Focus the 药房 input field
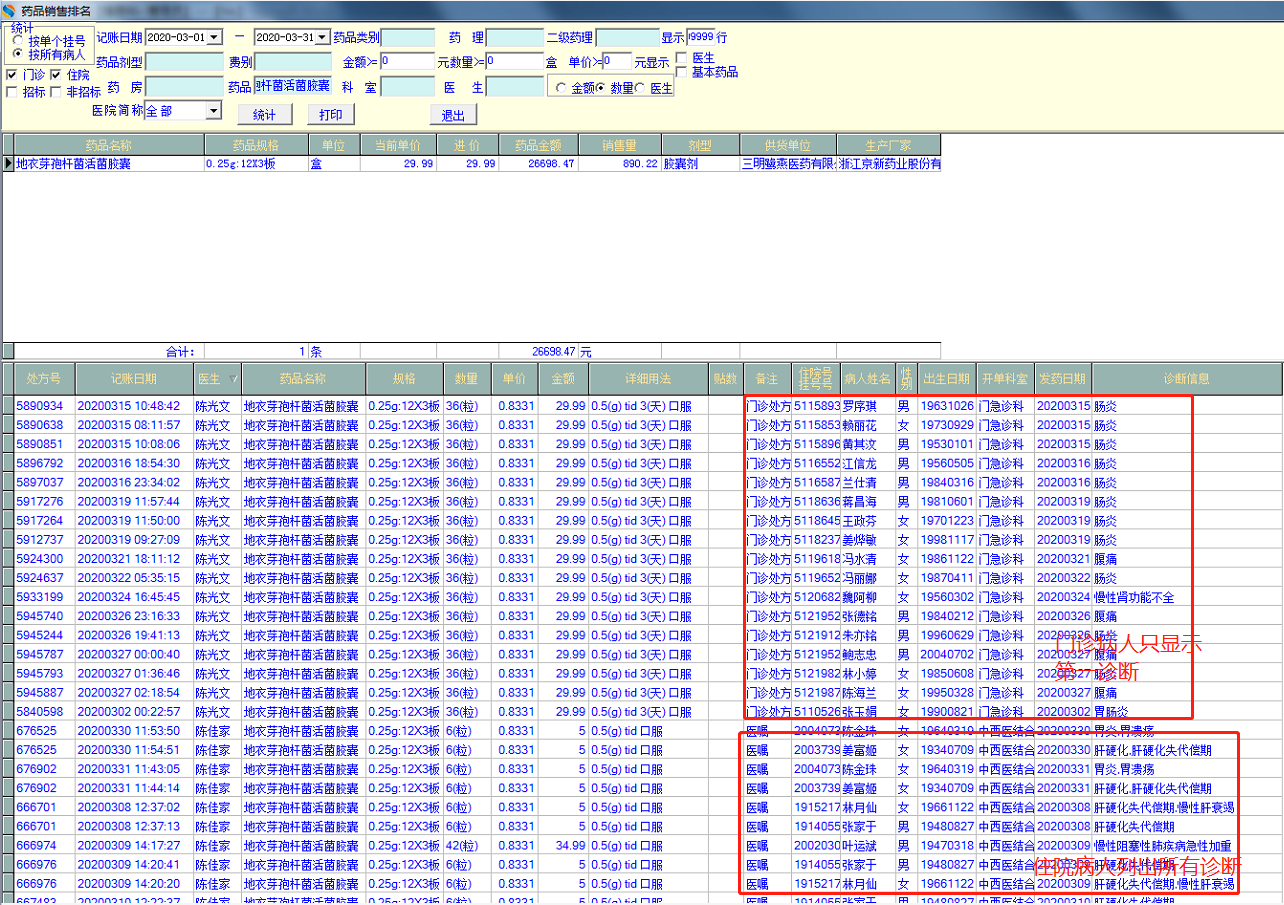Image resolution: width=1284 pixels, height=905 pixels. pos(185,87)
